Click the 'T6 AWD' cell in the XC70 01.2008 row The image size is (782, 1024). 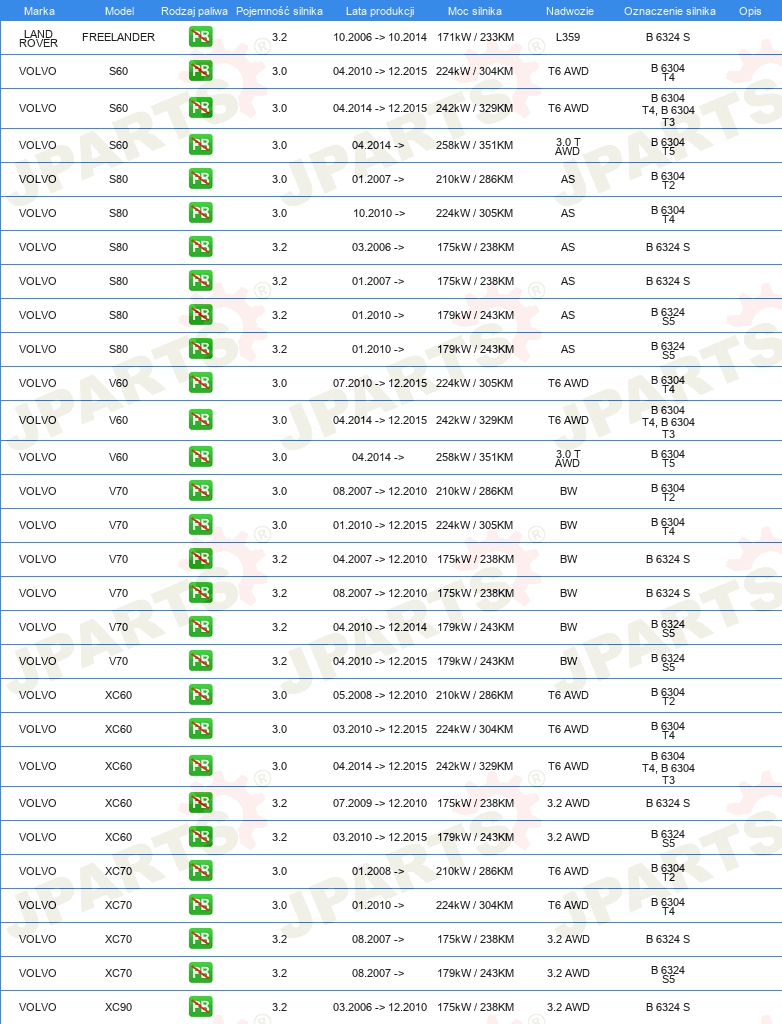tap(568, 871)
